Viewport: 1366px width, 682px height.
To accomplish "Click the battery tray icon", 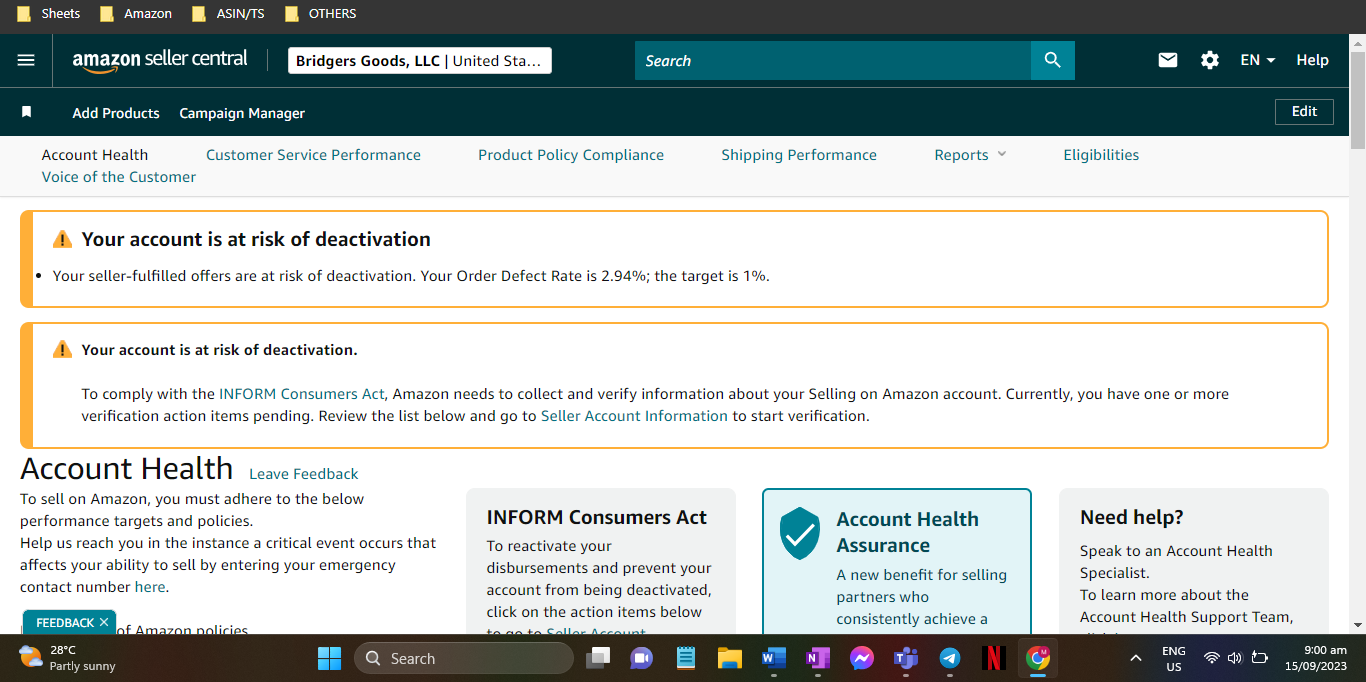I will click(1260, 658).
